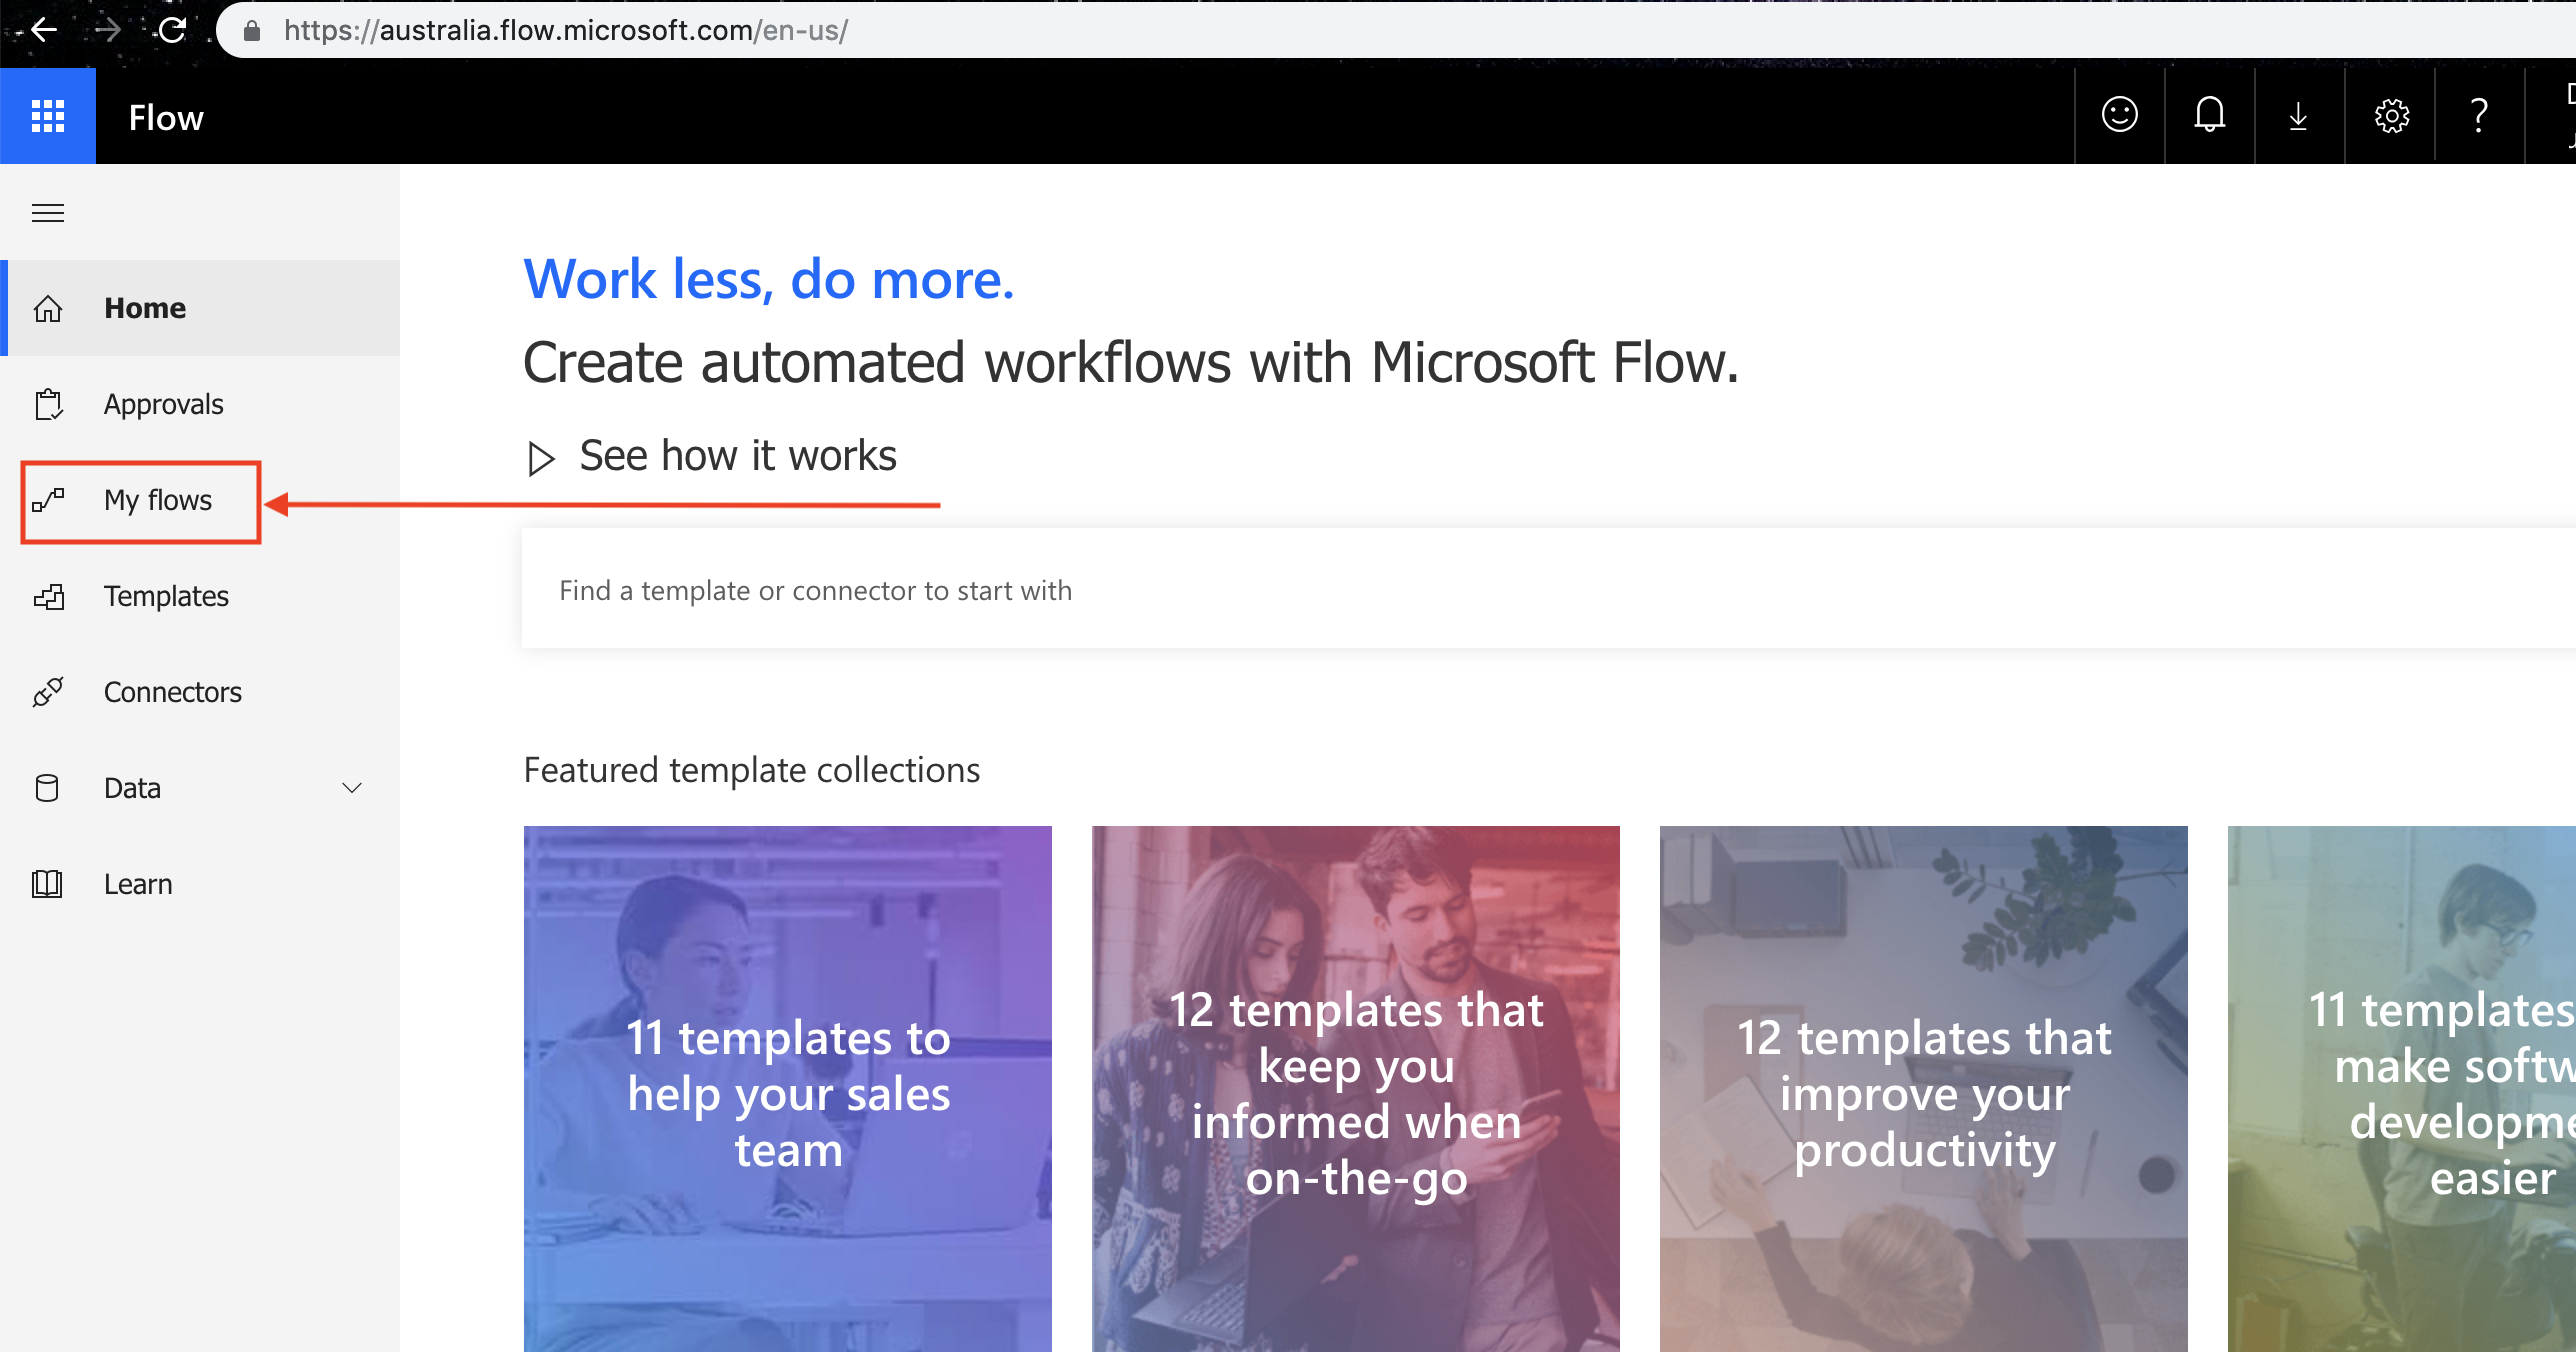2576x1352 pixels.
Task: Open Templates in left navigation
Action: point(166,596)
